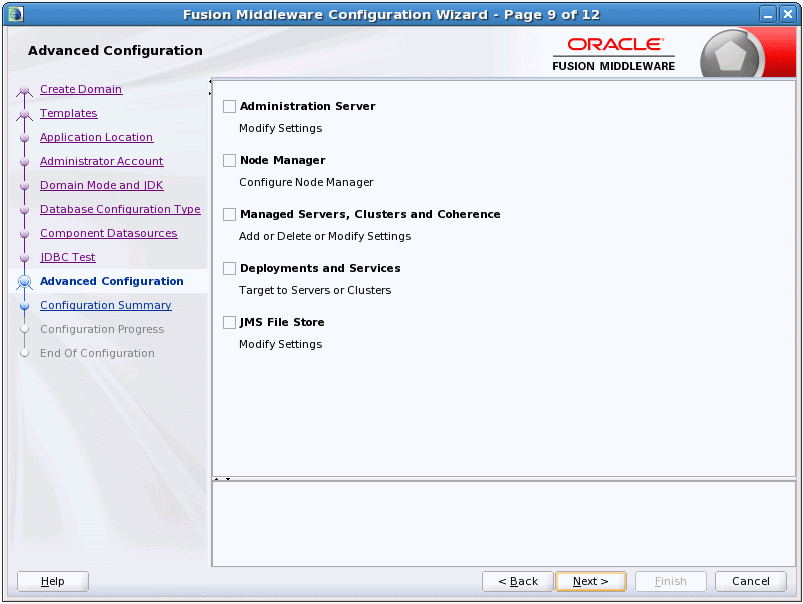The height and width of the screenshot is (604, 803).
Task: Click 'Modify Settings' under Administration Server
Action: pyautogui.click(x=281, y=128)
